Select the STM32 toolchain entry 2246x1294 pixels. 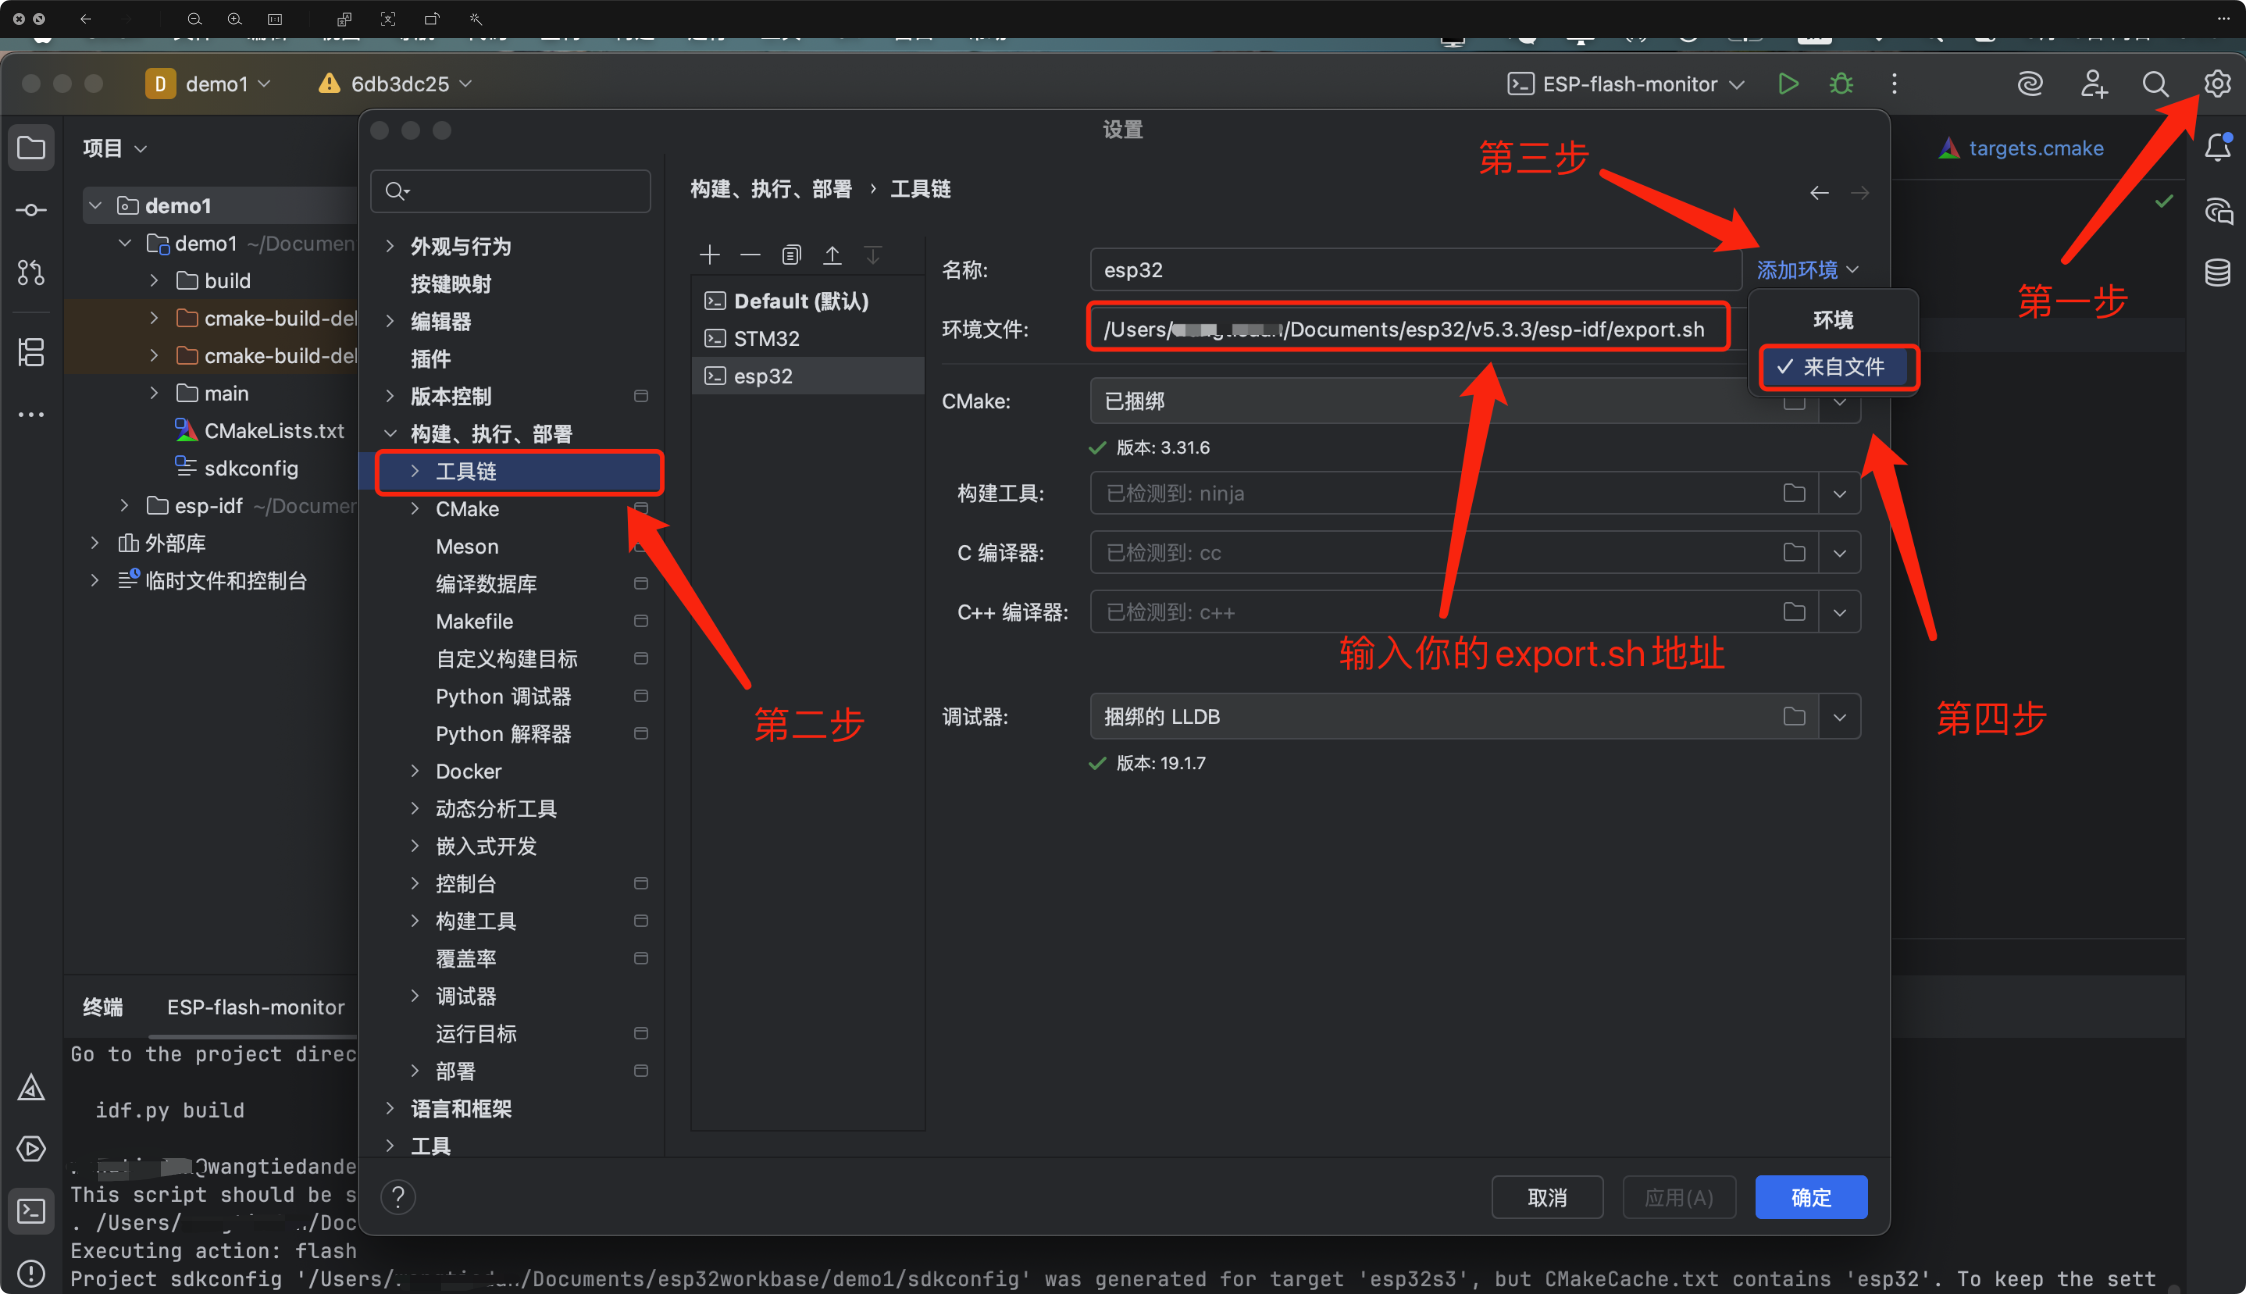[808, 338]
